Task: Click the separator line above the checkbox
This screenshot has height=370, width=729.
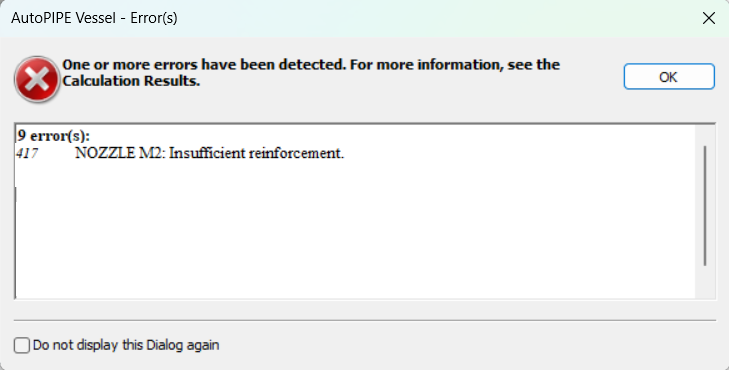Action: pos(364,320)
